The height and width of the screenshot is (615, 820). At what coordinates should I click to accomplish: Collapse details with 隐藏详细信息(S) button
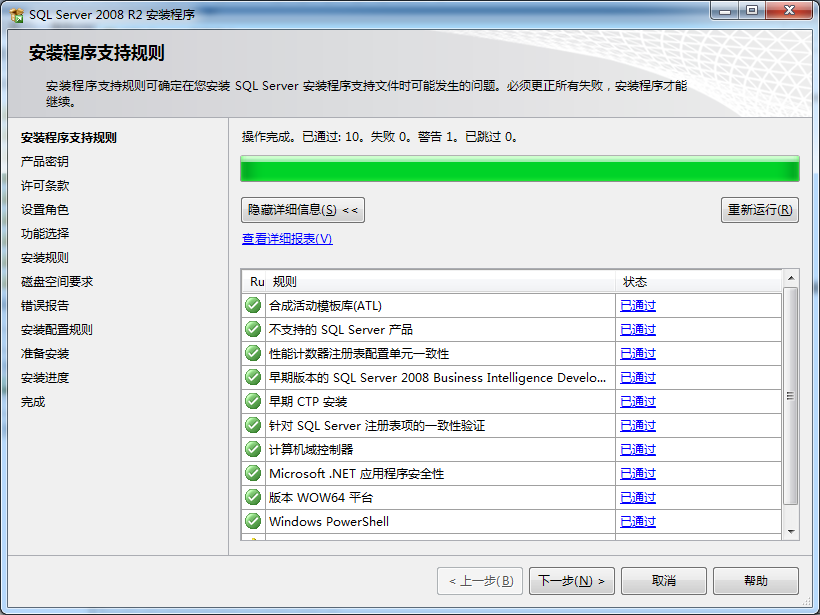click(x=303, y=210)
